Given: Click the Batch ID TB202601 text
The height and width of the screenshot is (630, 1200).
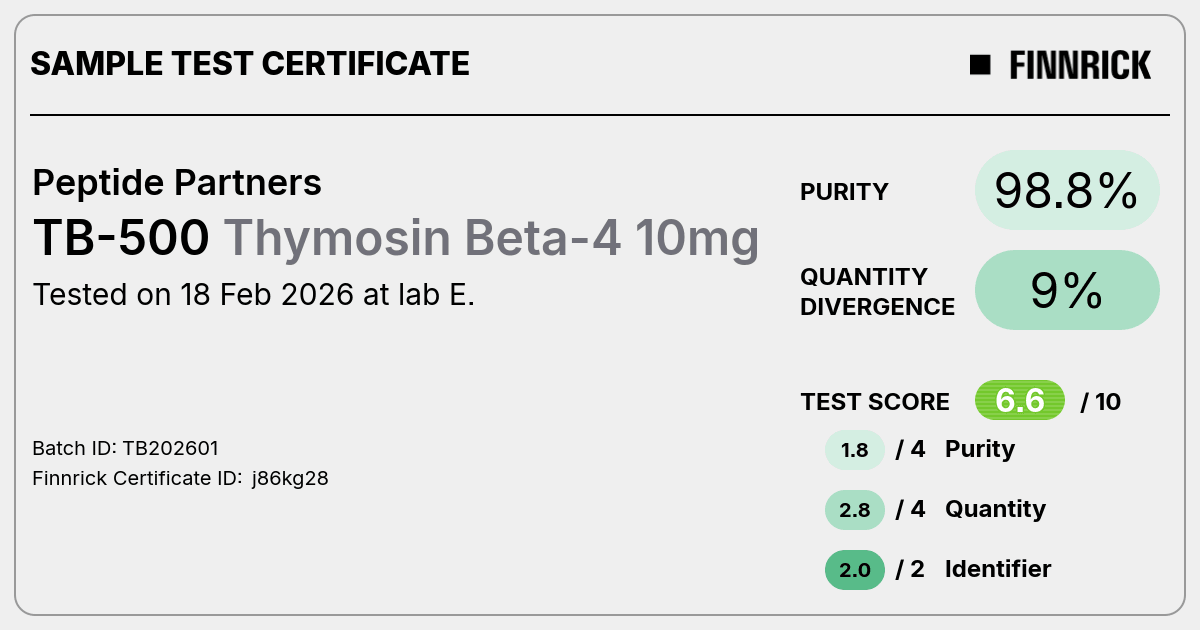Looking at the screenshot, I should 125,448.
